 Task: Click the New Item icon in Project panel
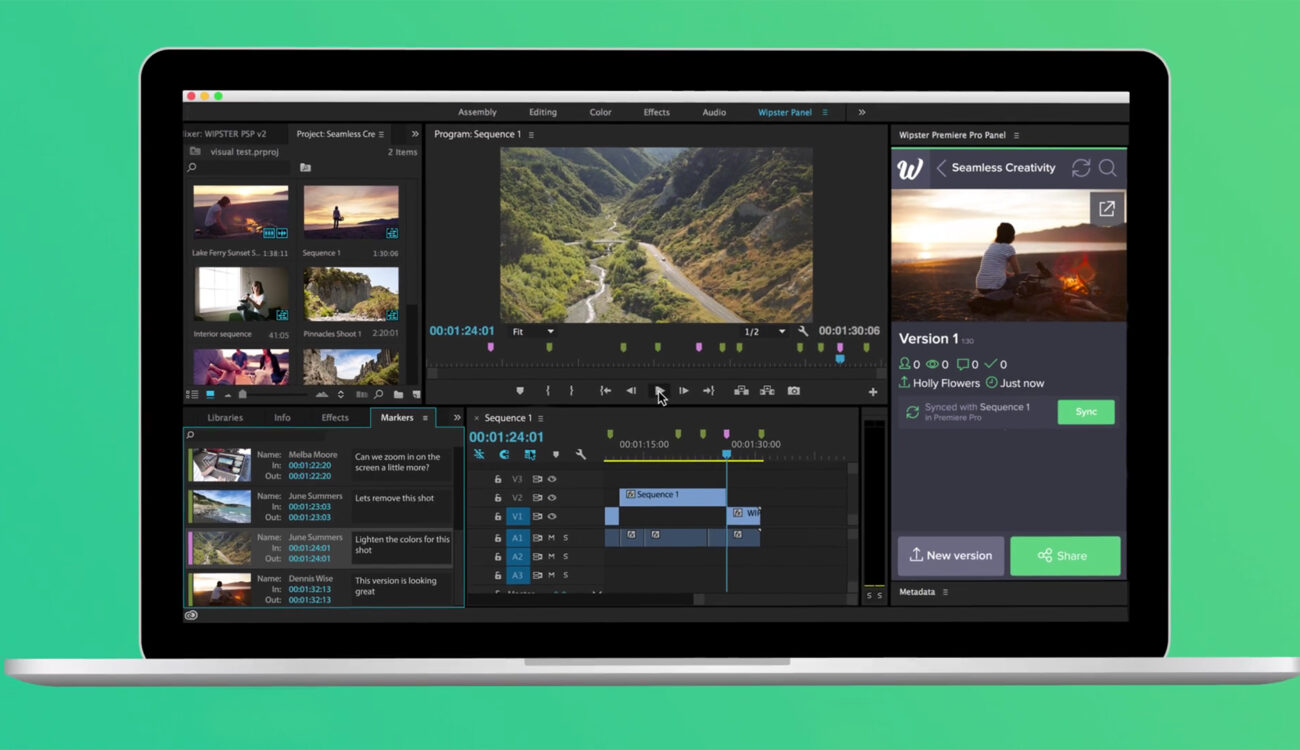pos(416,395)
